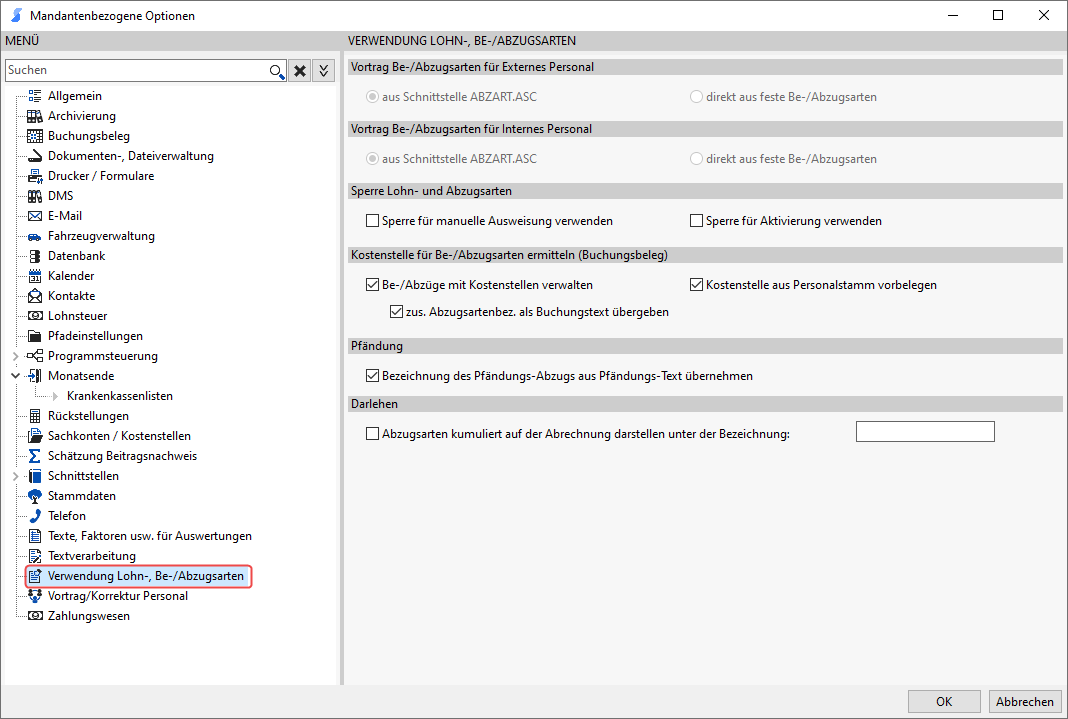Viewport: 1068px width, 719px height.
Task: Click the Schätzung Beitragsnachweis sigma icon
Action: 35,456
